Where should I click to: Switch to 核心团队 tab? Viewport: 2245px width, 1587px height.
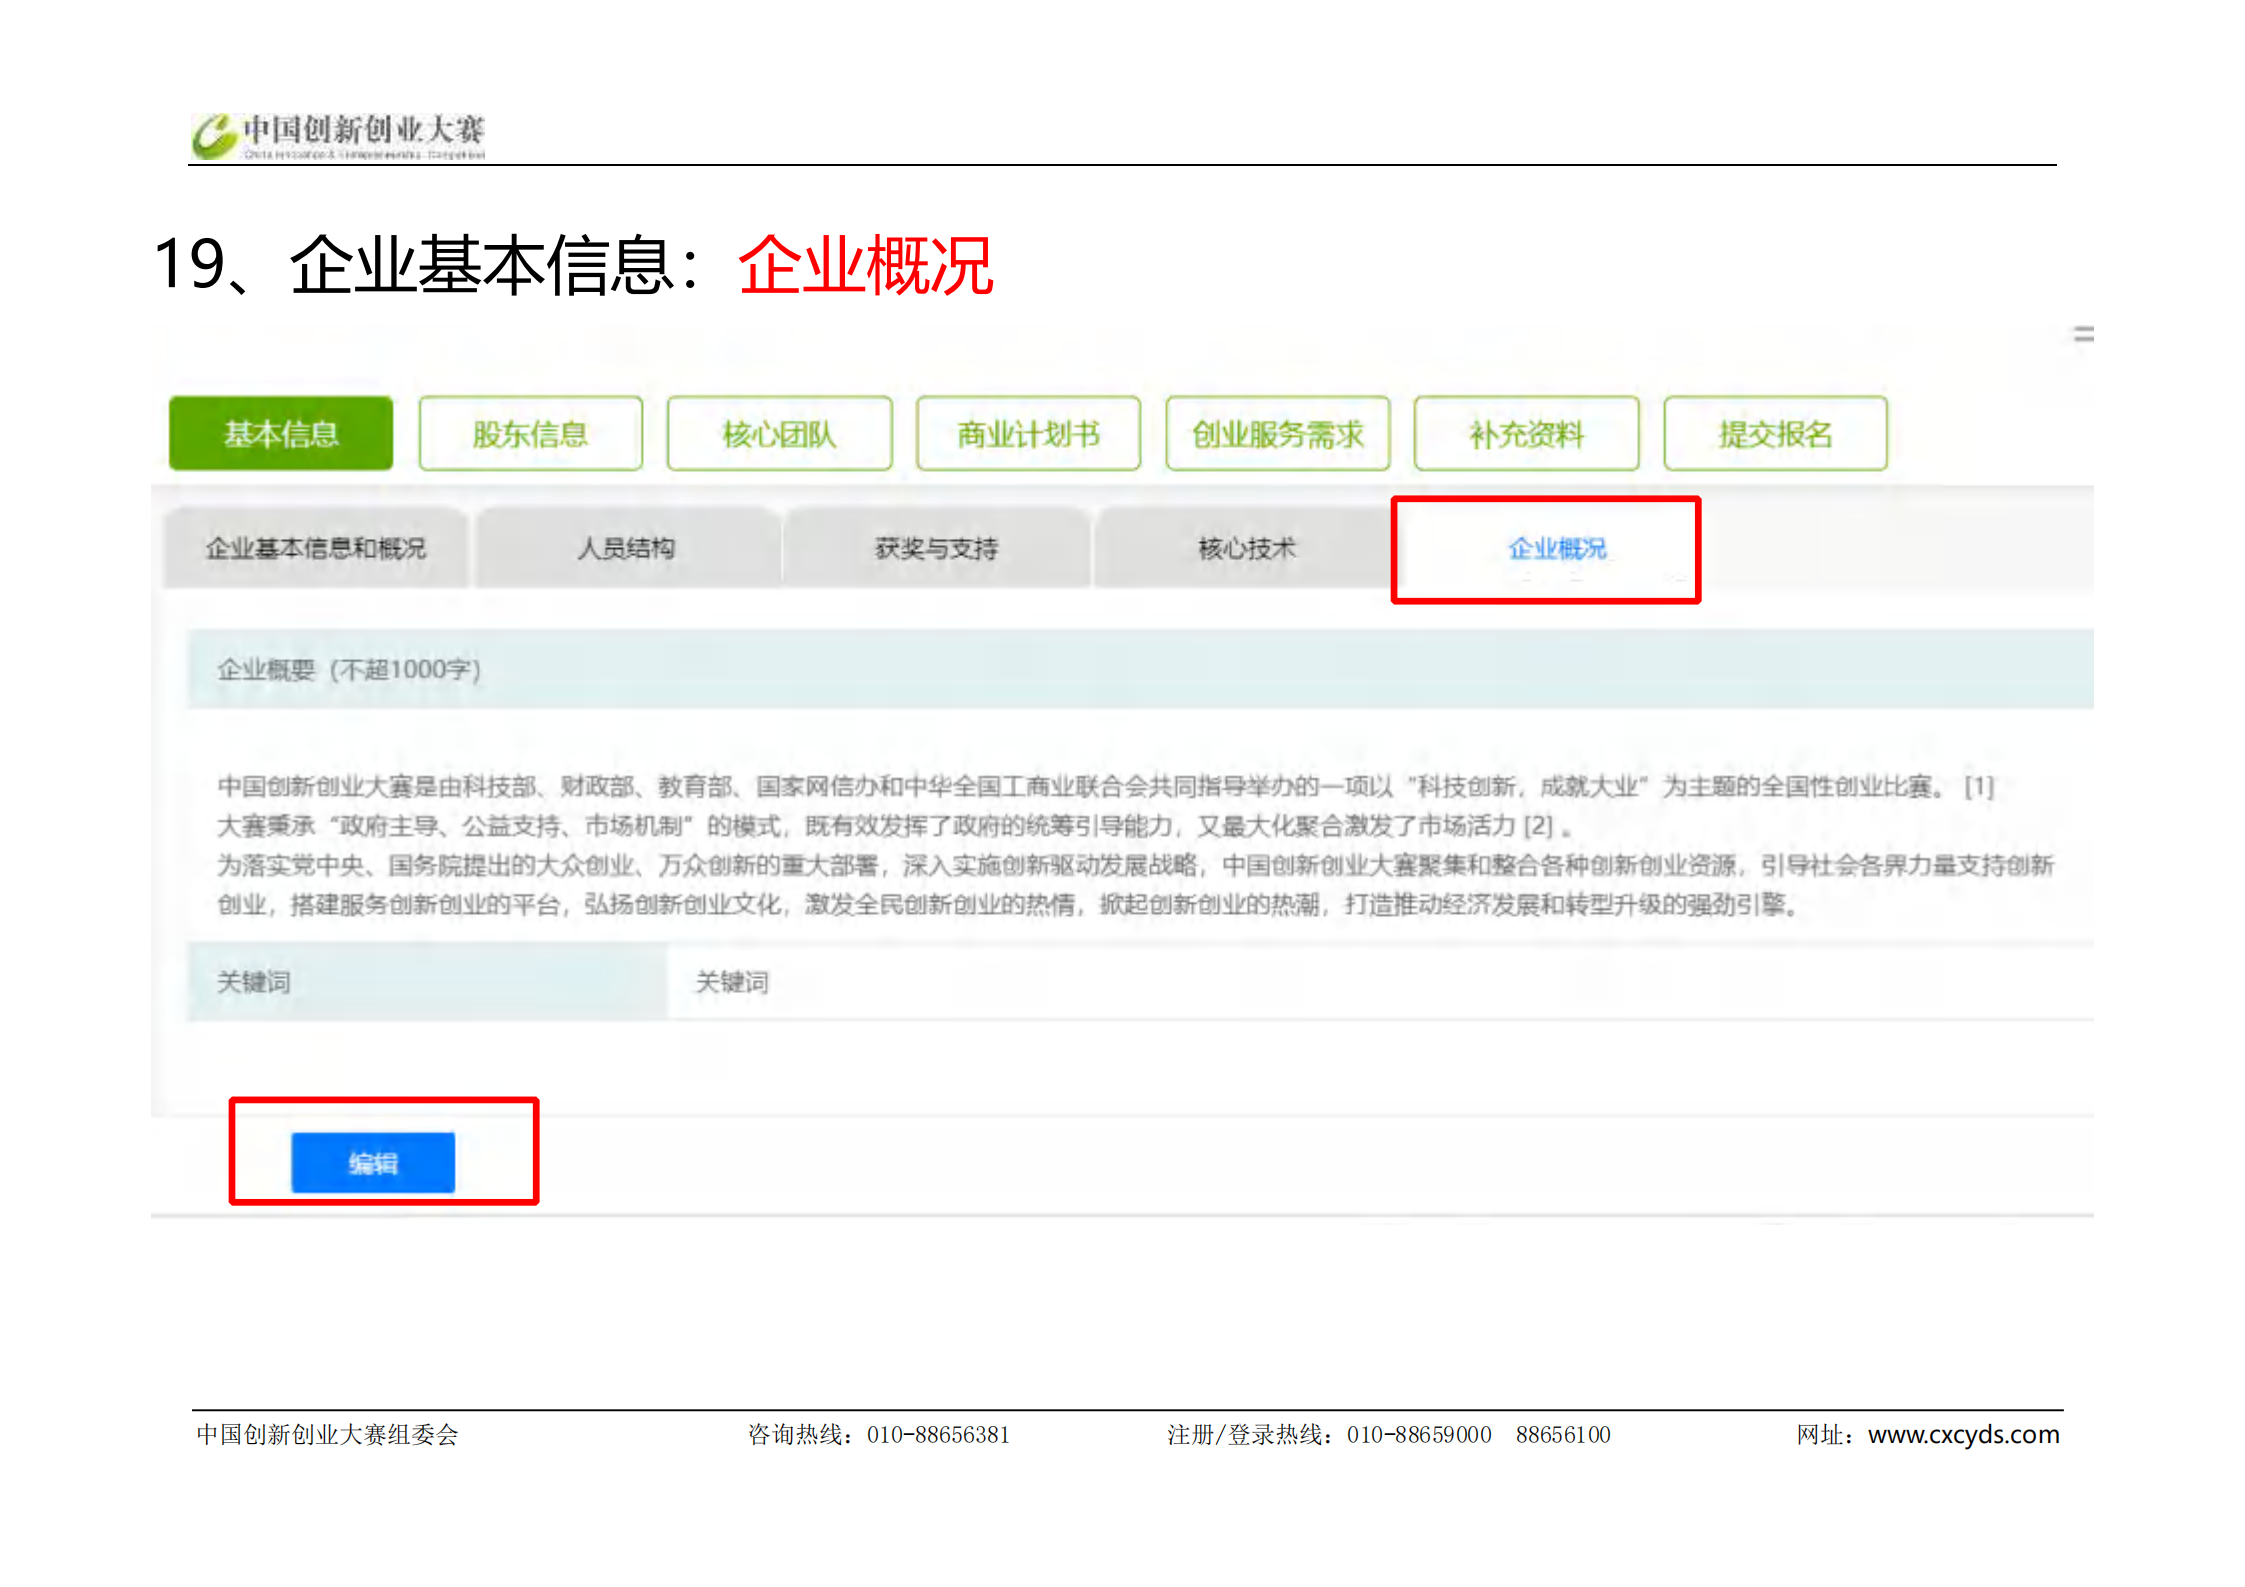[779, 434]
